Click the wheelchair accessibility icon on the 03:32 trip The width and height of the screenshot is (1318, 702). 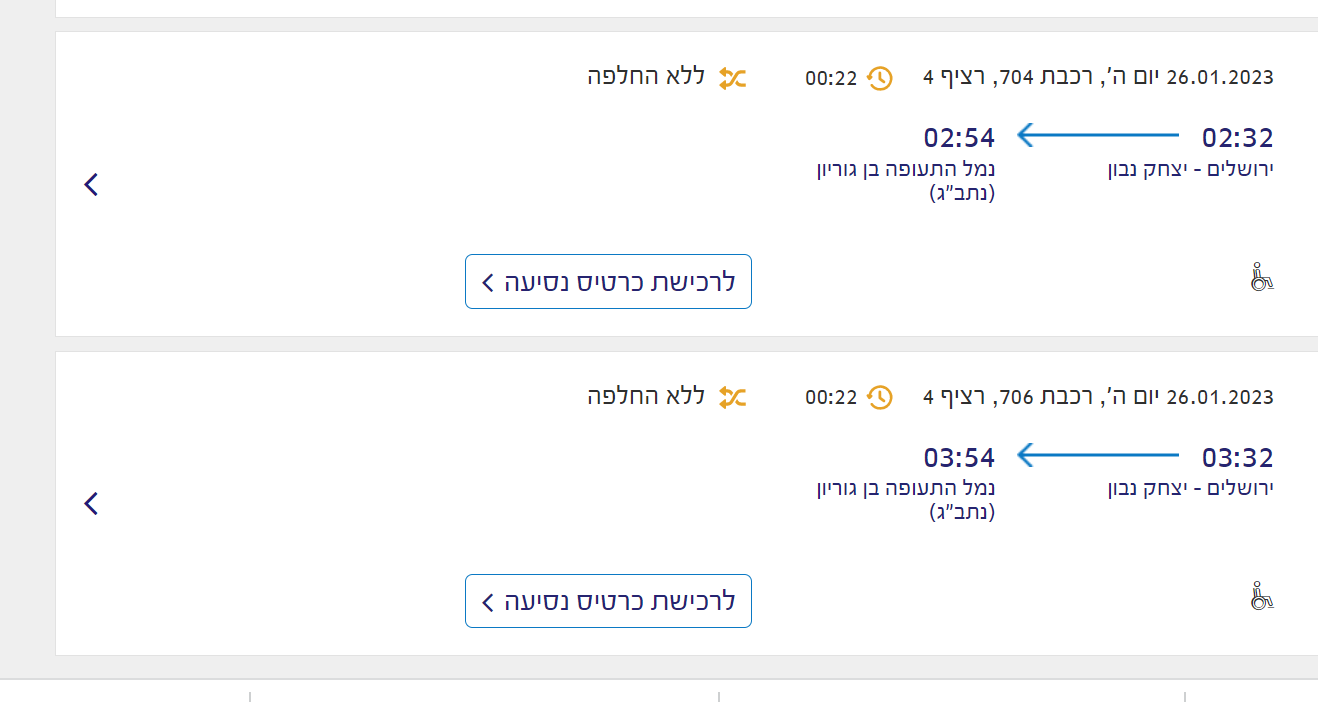coord(1262,597)
